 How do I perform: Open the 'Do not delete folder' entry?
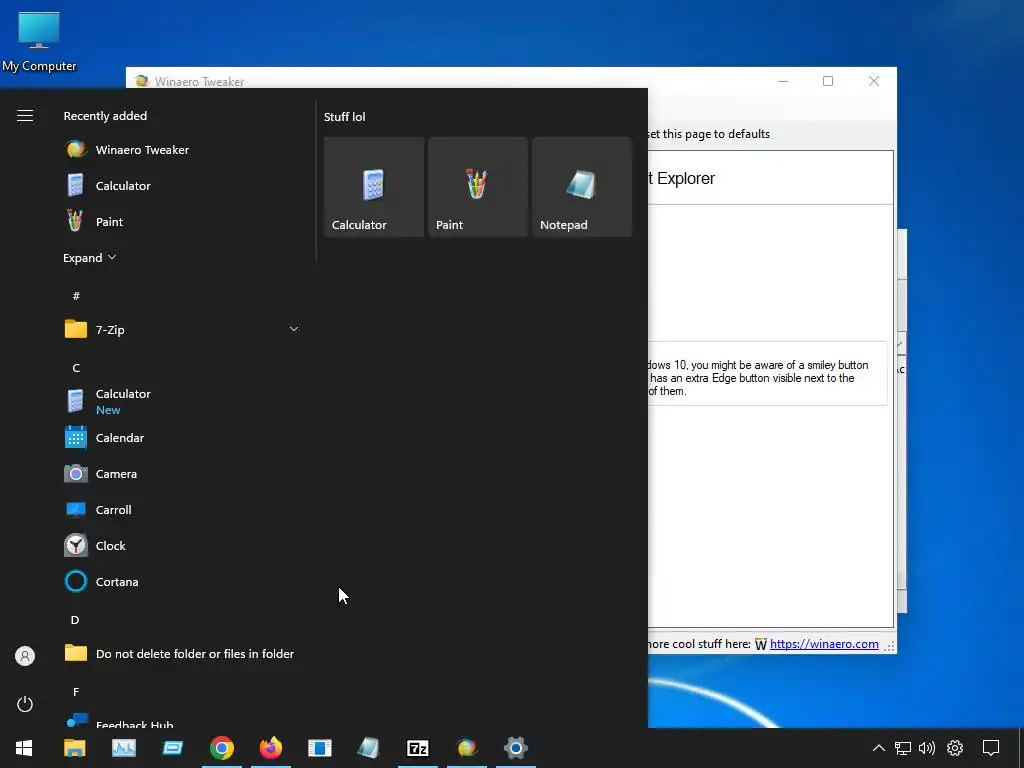pyautogui.click(x=182, y=653)
